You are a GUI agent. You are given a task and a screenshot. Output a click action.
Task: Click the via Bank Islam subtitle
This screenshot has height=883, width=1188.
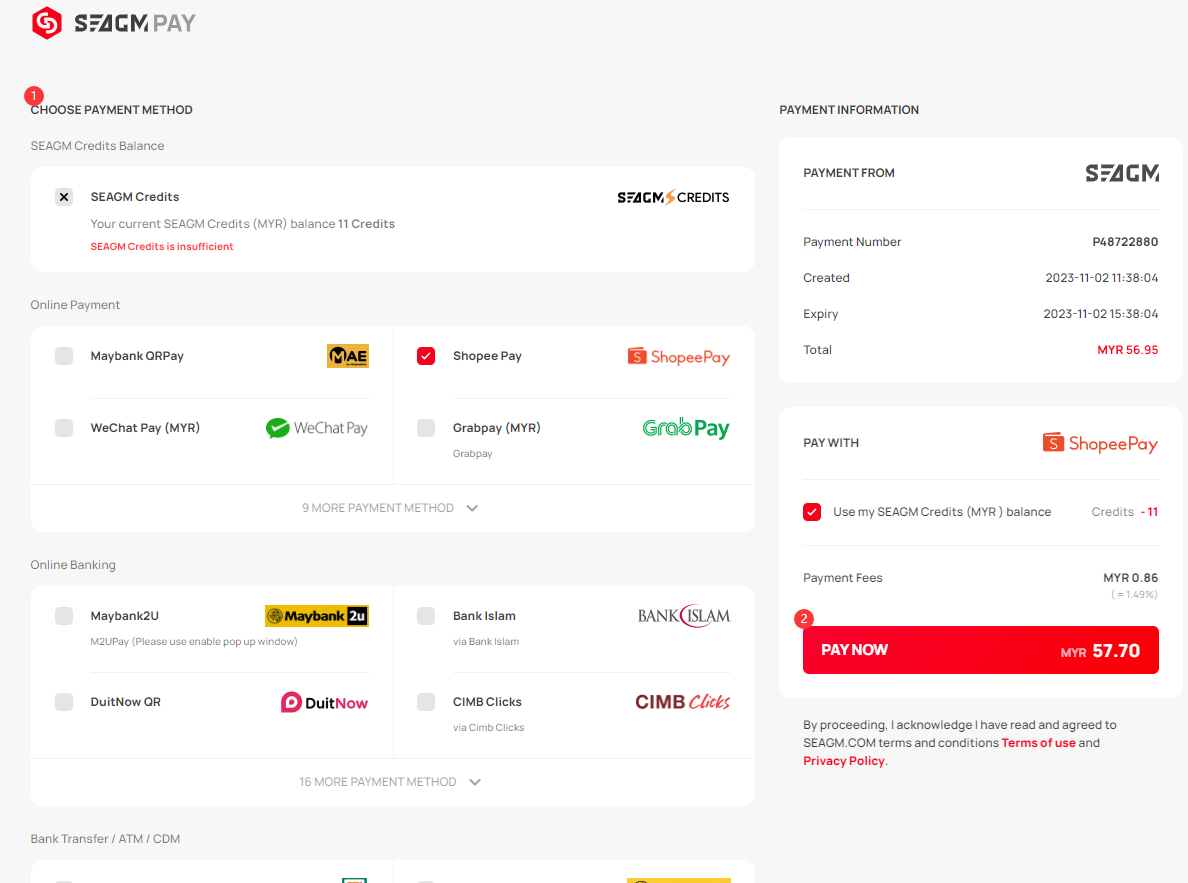coord(486,642)
